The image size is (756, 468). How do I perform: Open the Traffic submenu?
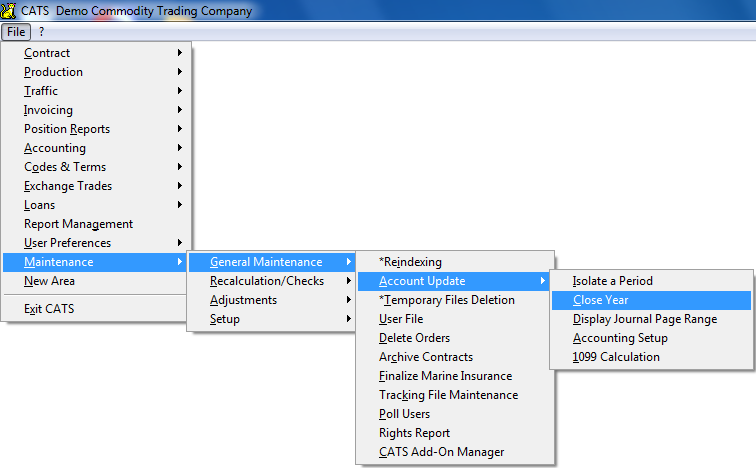pos(94,91)
